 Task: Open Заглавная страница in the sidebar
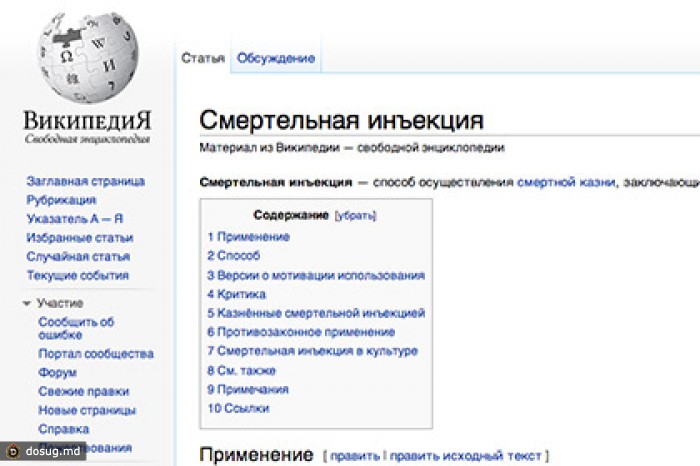pos(86,181)
